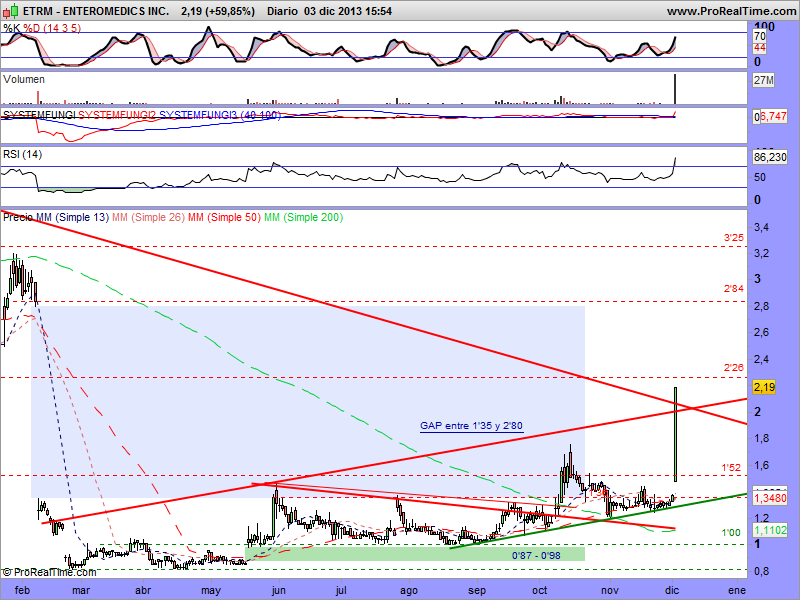Click the 86,230 RSI value tag

pos(770,157)
